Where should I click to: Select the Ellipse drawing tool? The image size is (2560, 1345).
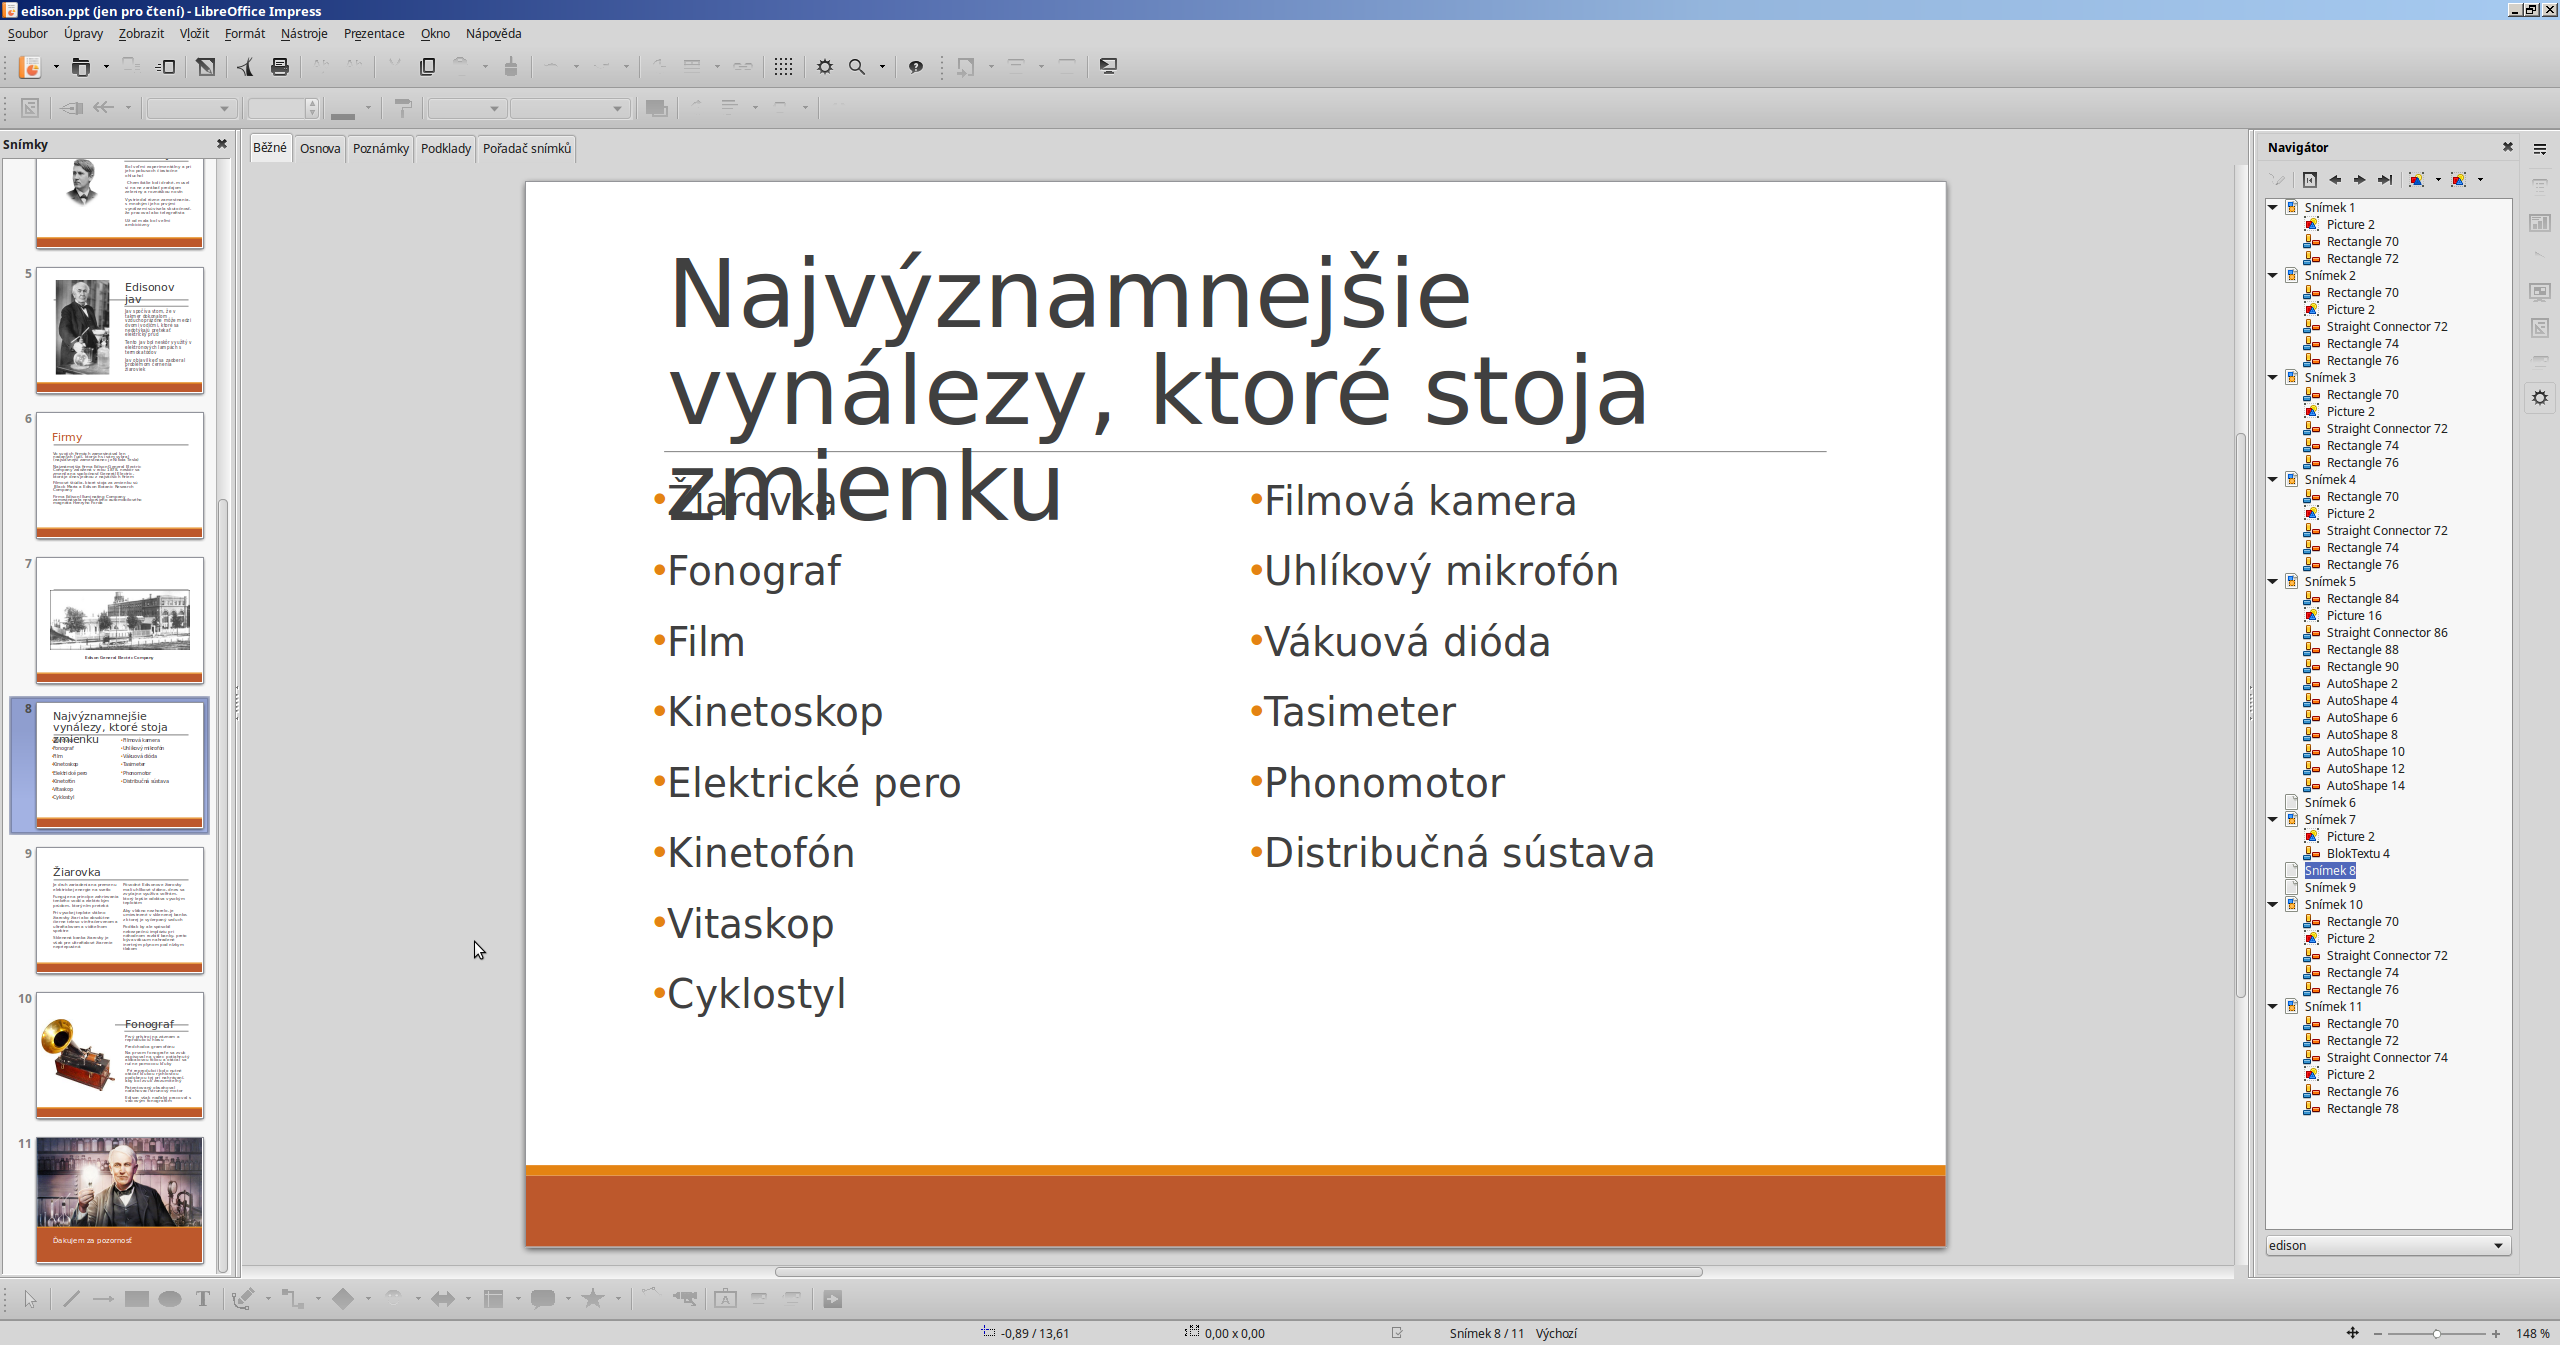click(x=170, y=1299)
